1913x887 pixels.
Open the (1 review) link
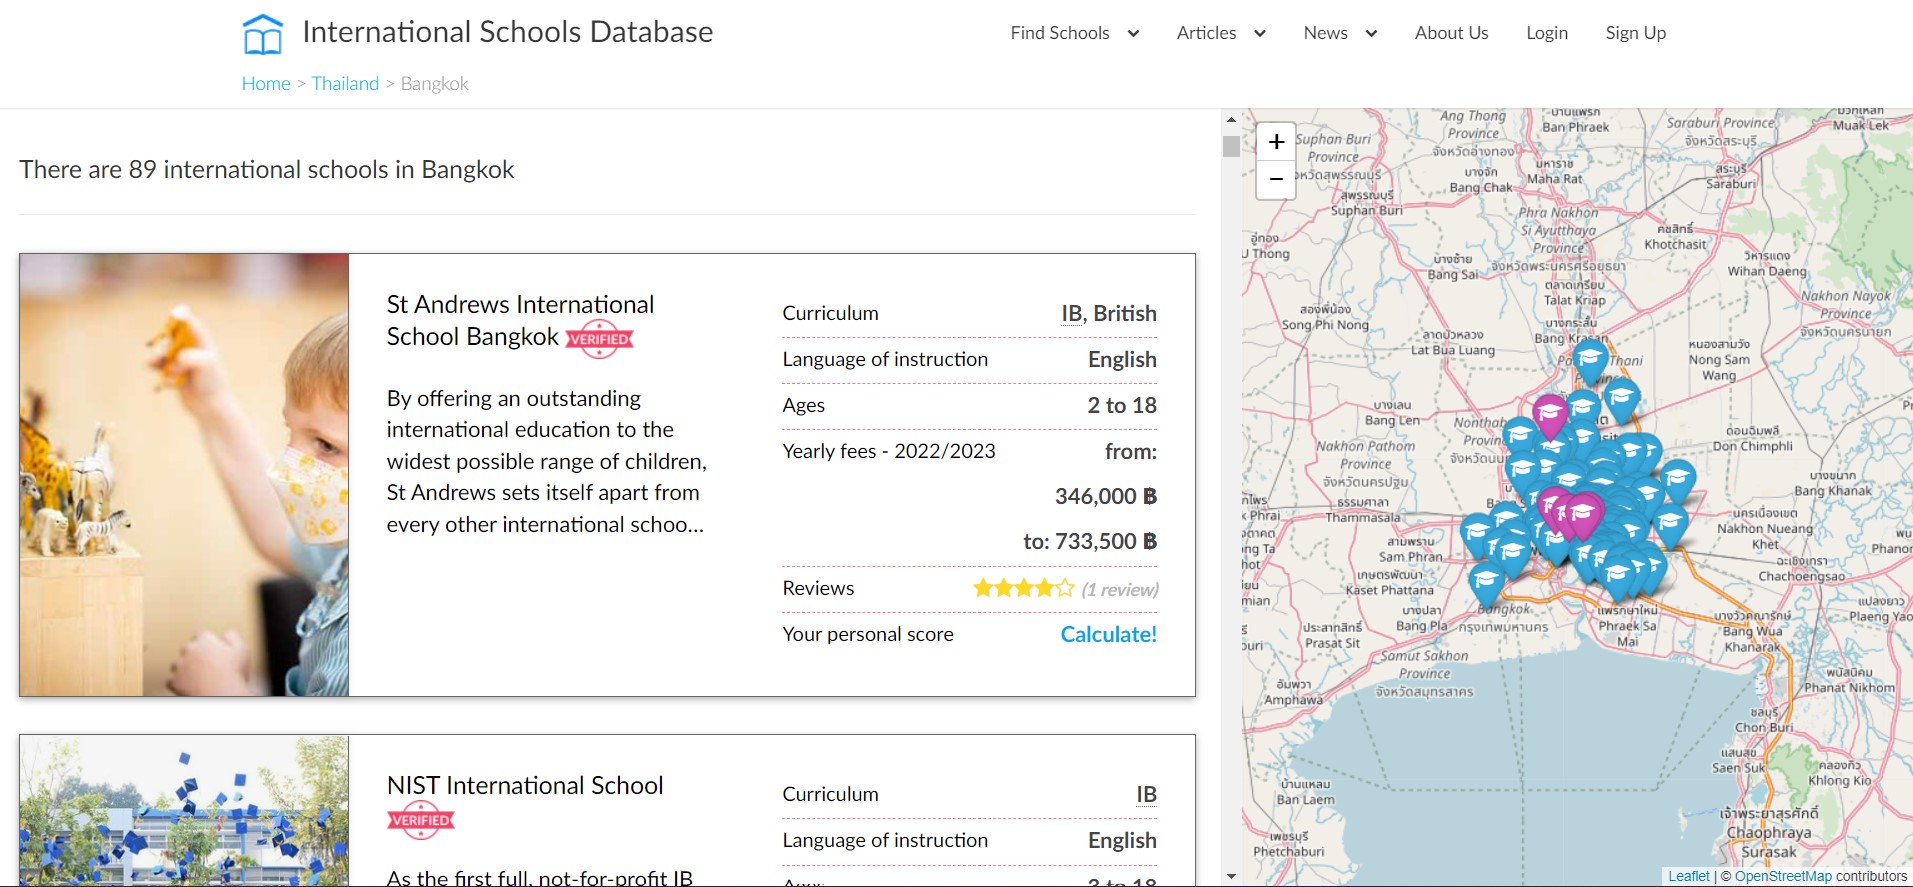[x=1120, y=589]
